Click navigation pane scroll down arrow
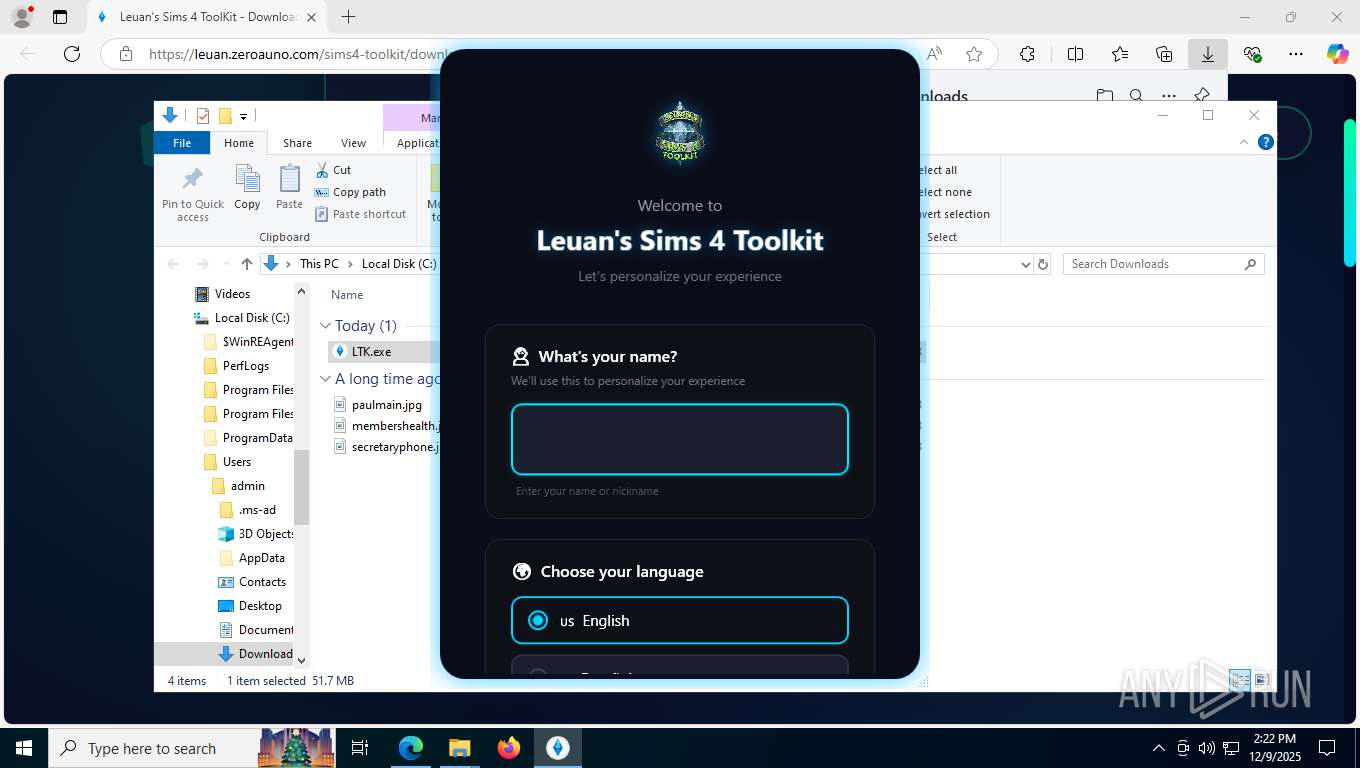The height and width of the screenshot is (768, 1360). coord(301,661)
